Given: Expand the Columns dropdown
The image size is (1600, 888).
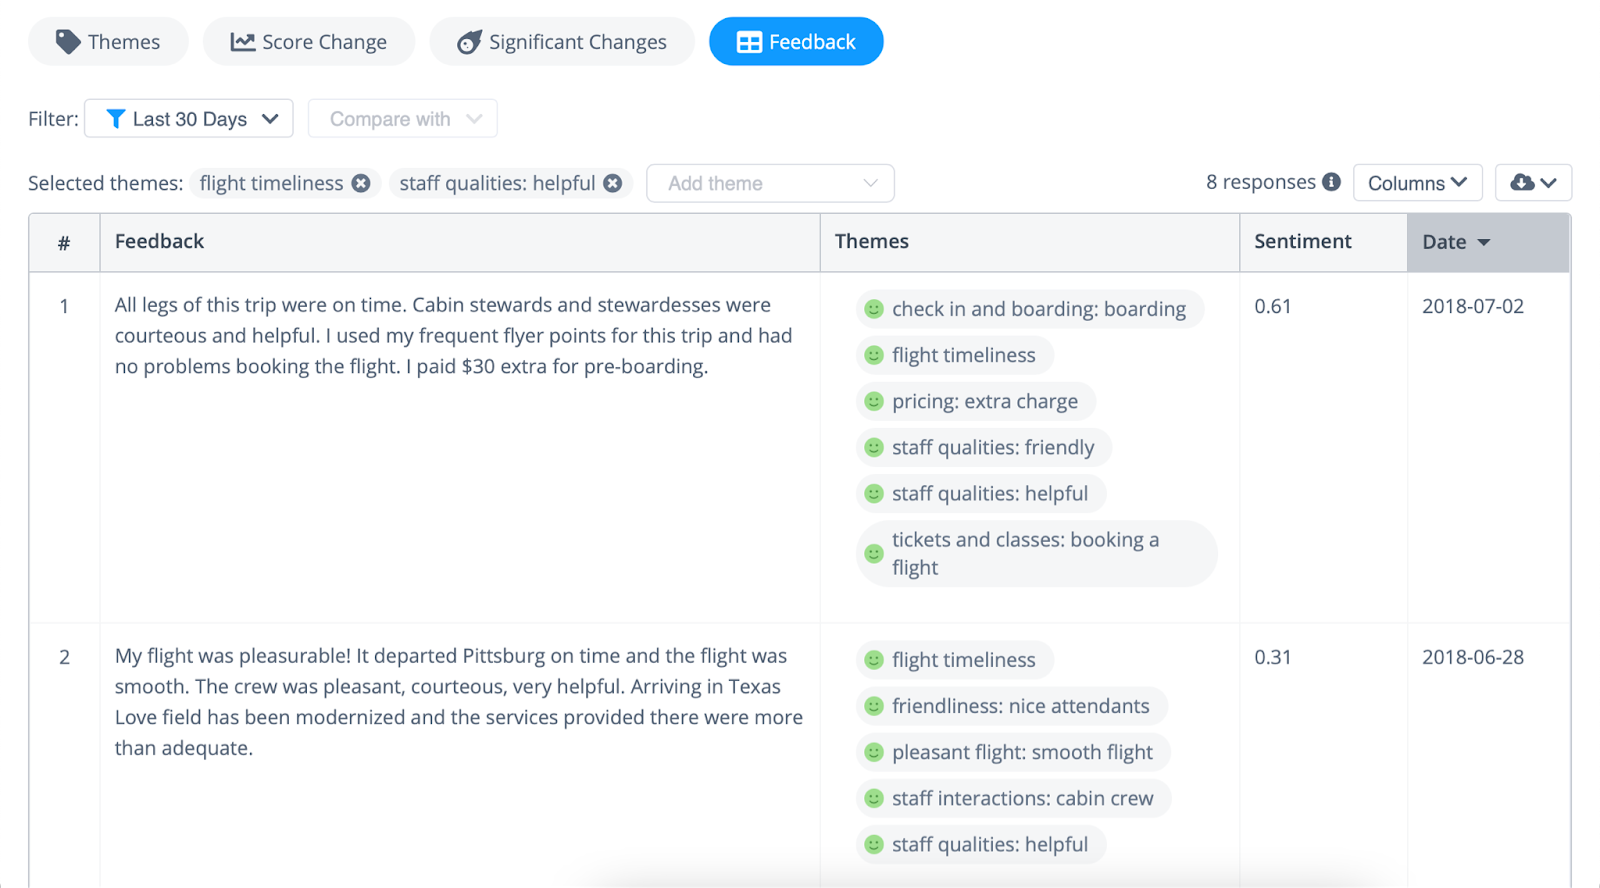Looking at the screenshot, I should tap(1417, 183).
